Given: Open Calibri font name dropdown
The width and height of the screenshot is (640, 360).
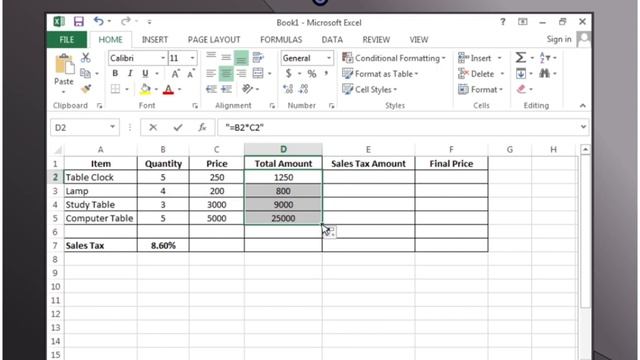Looking at the screenshot, I should 163,58.
